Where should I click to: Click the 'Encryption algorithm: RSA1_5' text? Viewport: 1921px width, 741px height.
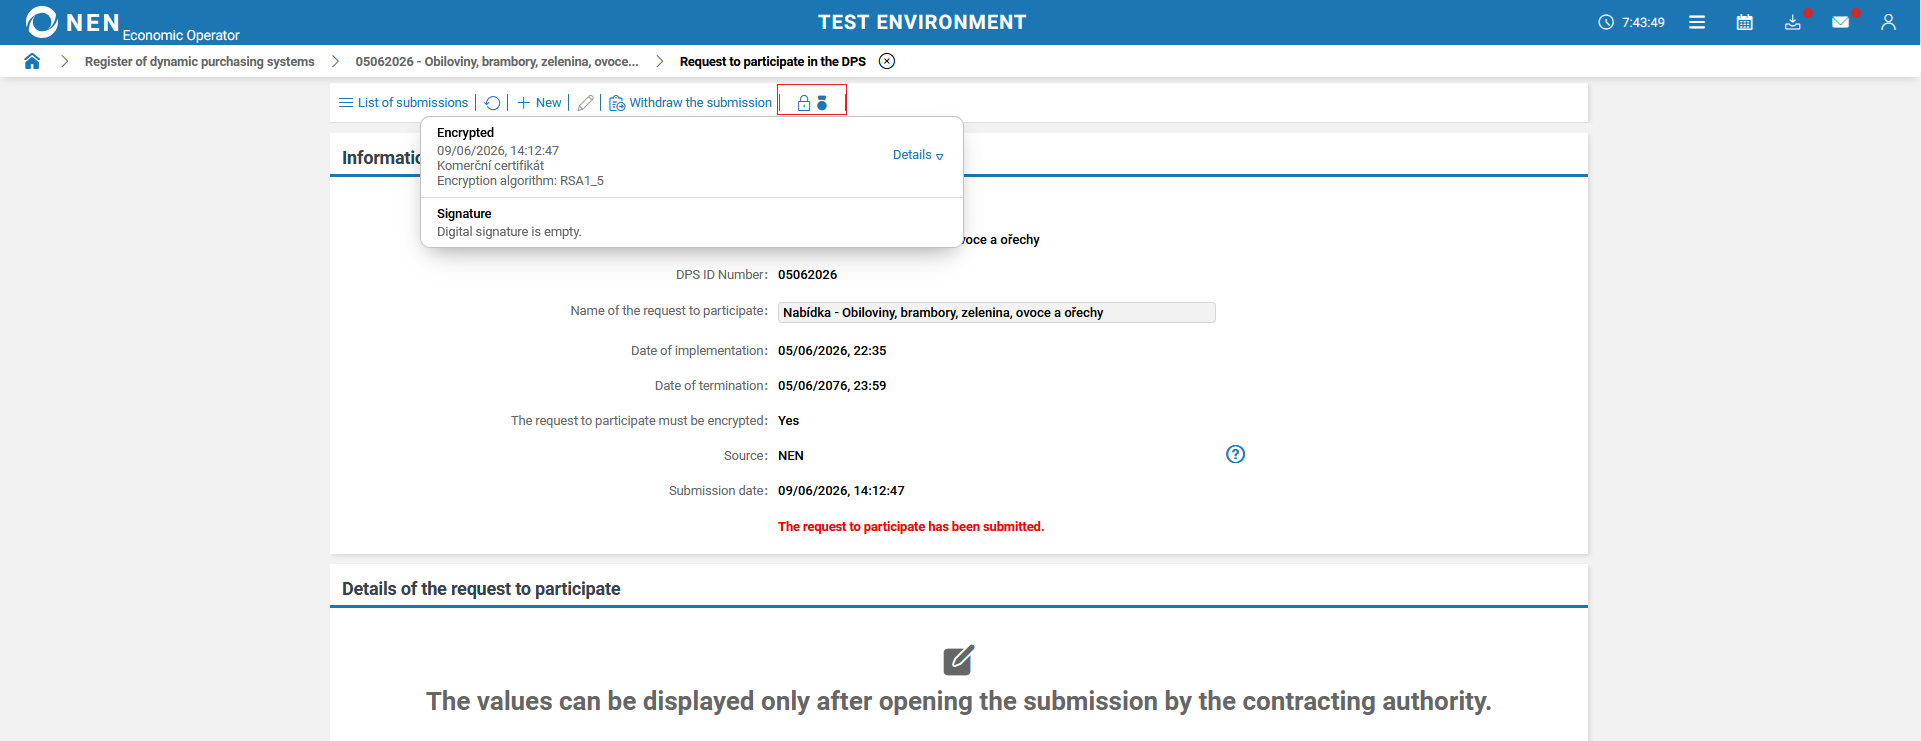coord(520,181)
